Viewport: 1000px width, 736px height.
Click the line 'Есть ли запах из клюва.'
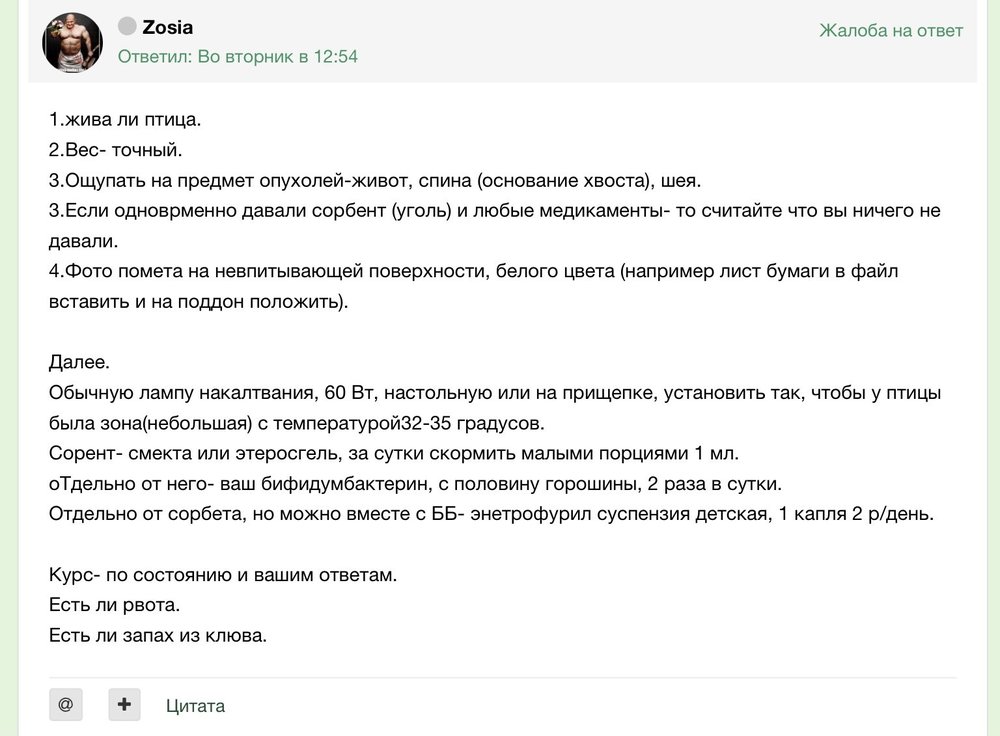(x=158, y=635)
